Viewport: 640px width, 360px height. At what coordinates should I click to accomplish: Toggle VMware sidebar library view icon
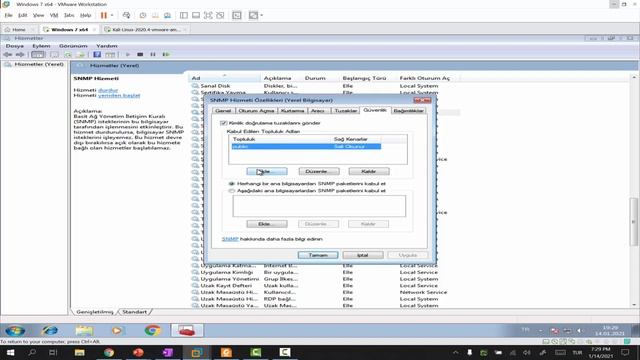(184, 15)
